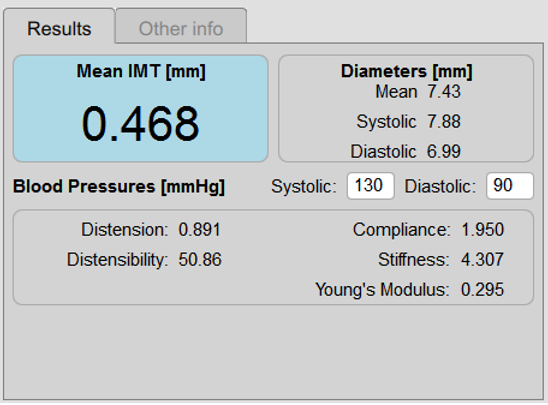The image size is (548, 405).
Task: Click the Compliance label
Action: (x=402, y=230)
